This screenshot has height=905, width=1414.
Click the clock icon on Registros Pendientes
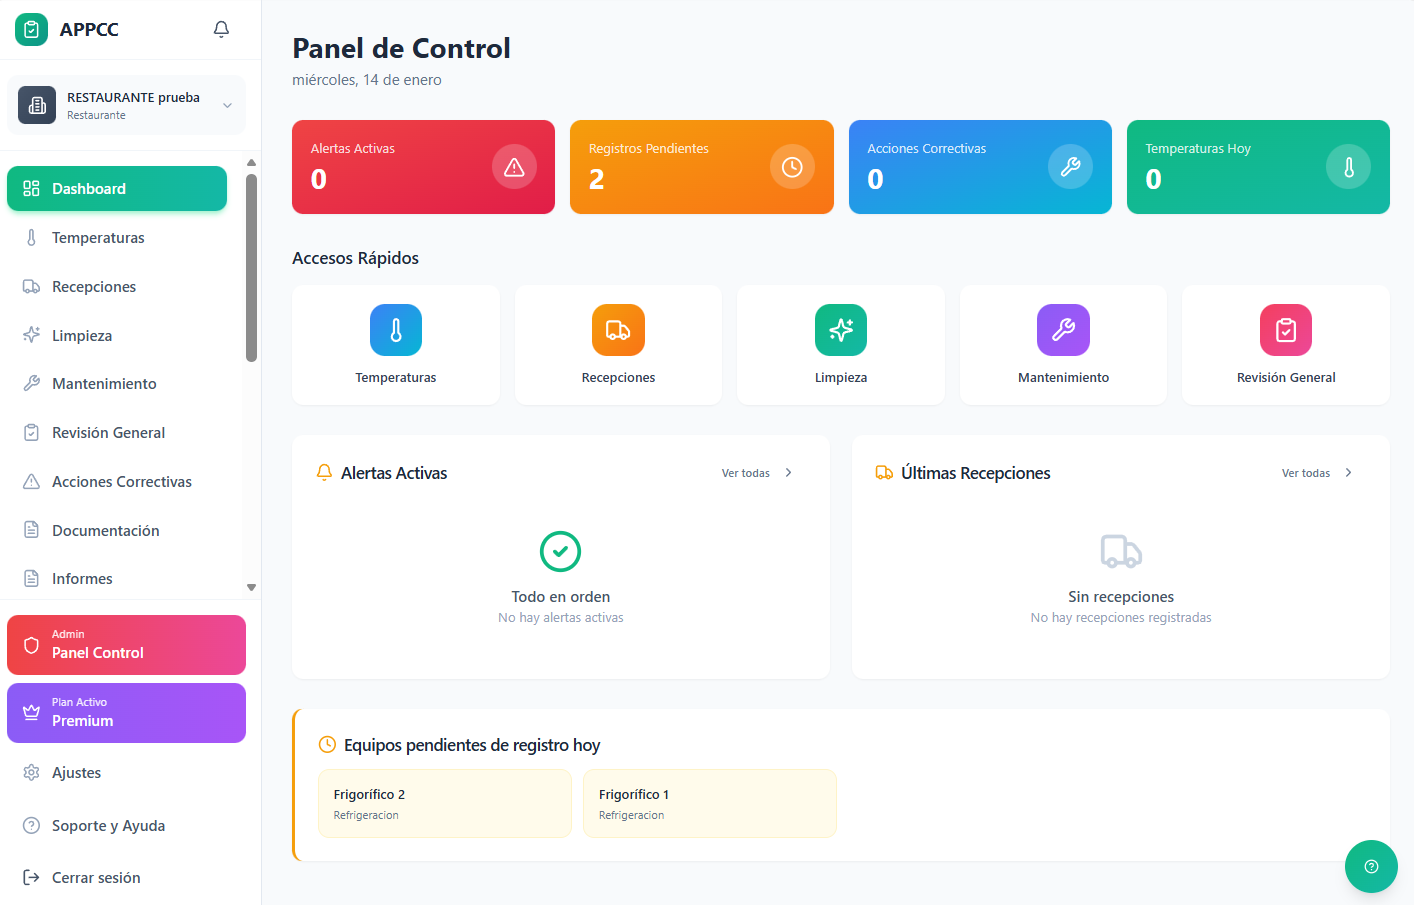(x=792, y=167)
